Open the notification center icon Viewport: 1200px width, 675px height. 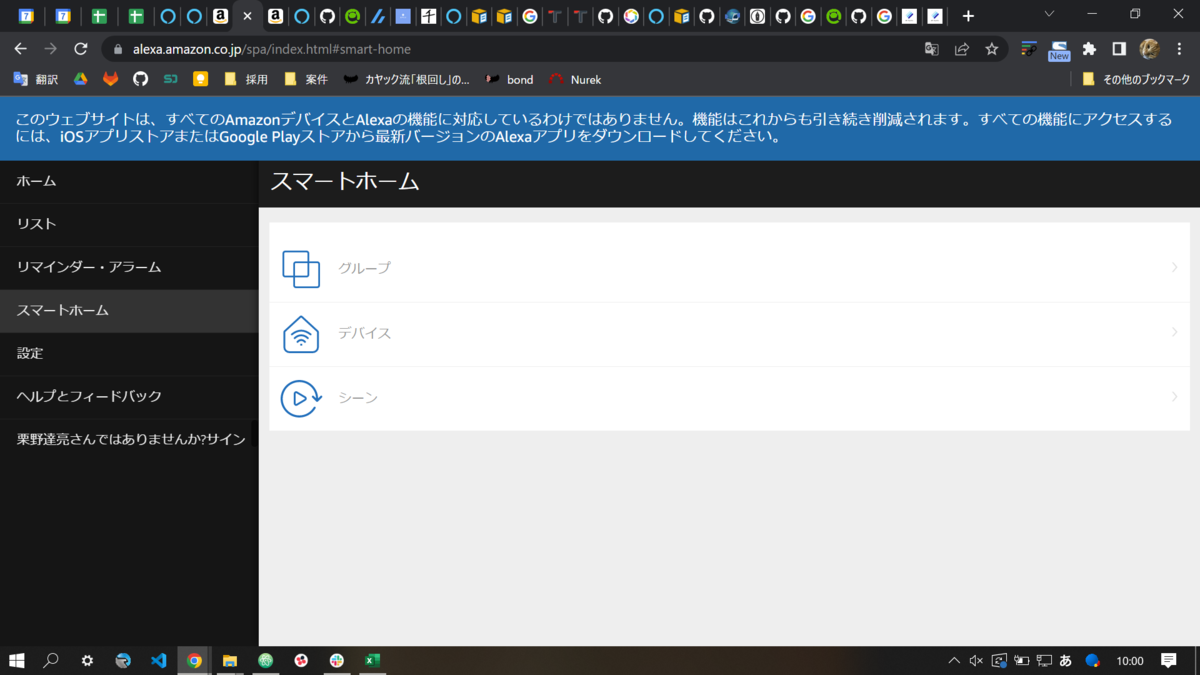(x=1168, y=660)
